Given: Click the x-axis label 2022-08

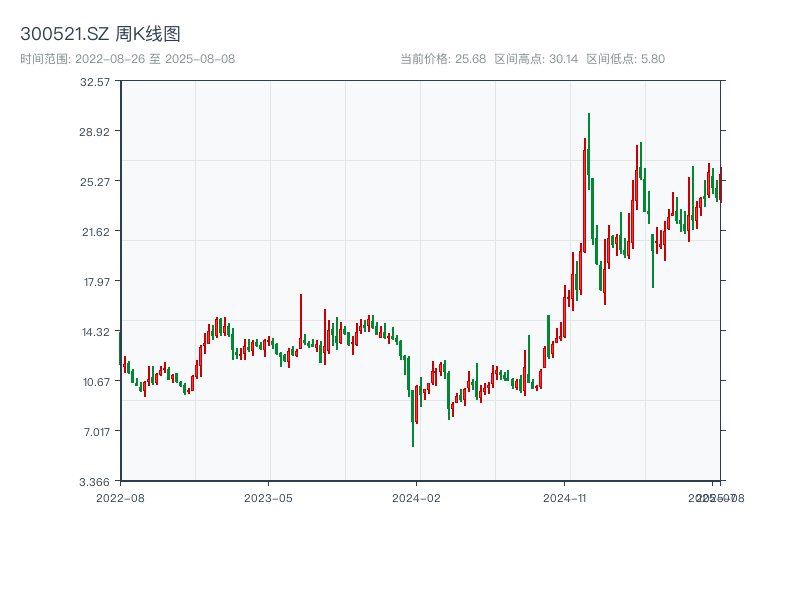Looking at the screenshot, I should click(x=120, y=498).
